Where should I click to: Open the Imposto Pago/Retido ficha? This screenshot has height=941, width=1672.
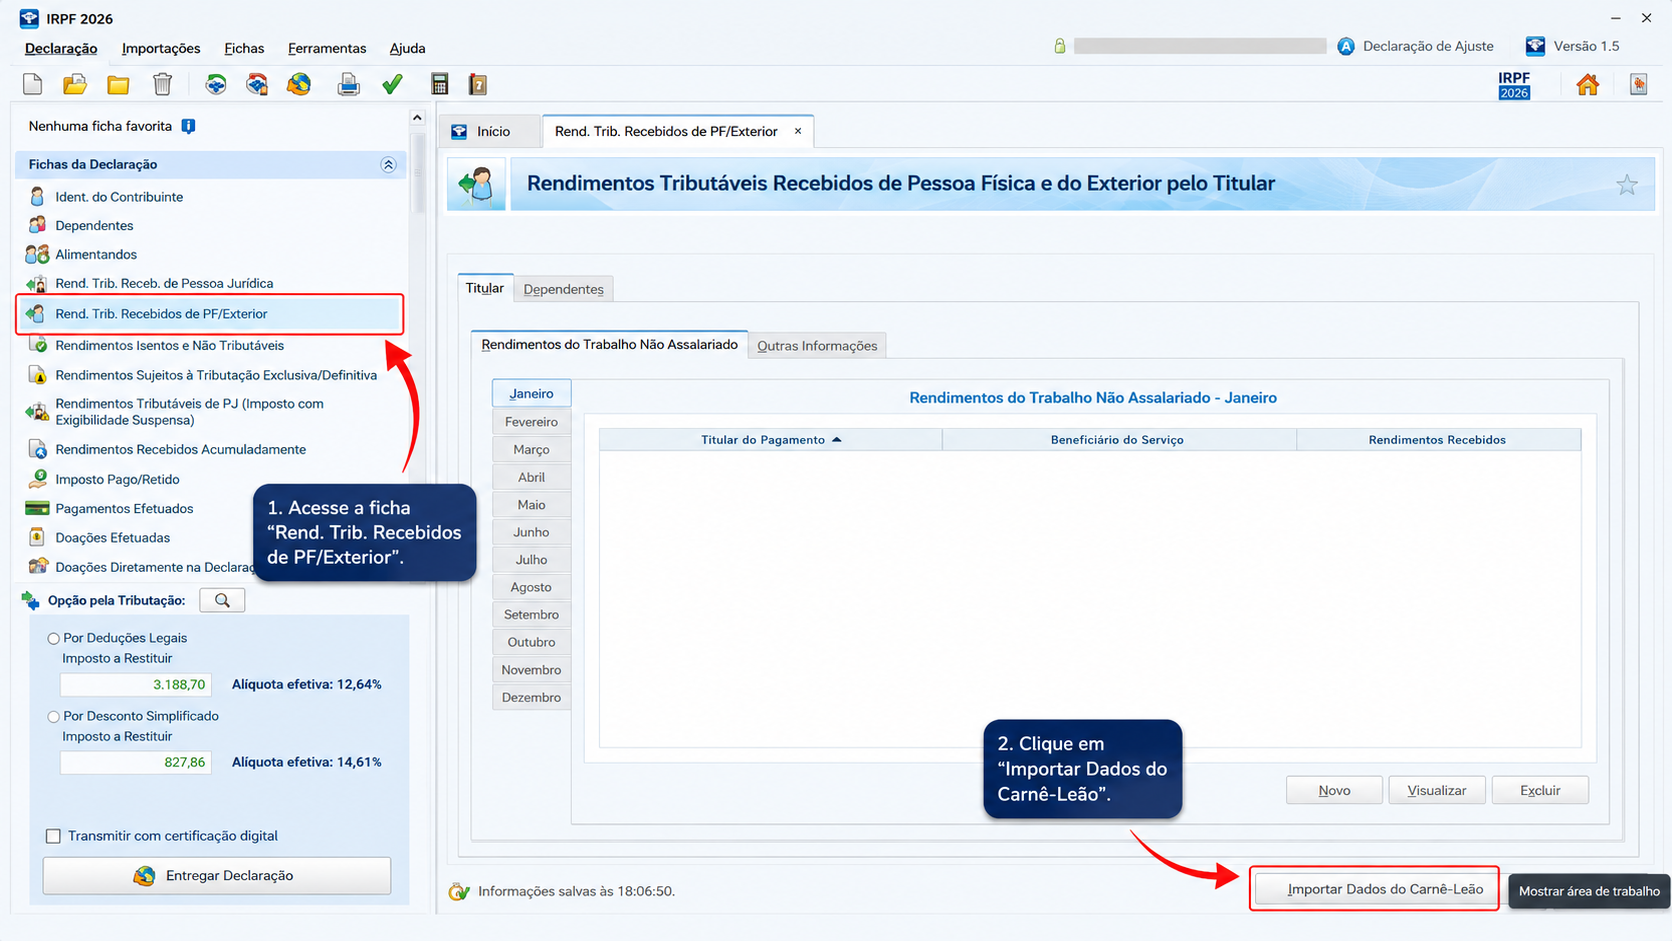(117, 480)
